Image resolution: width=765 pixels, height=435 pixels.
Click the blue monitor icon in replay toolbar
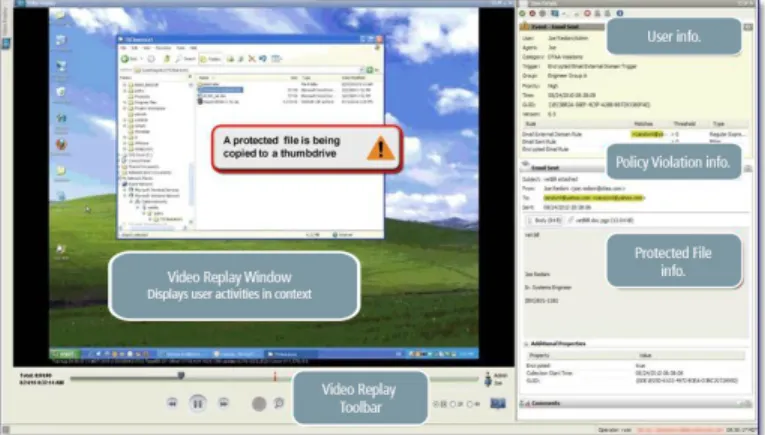498,403
